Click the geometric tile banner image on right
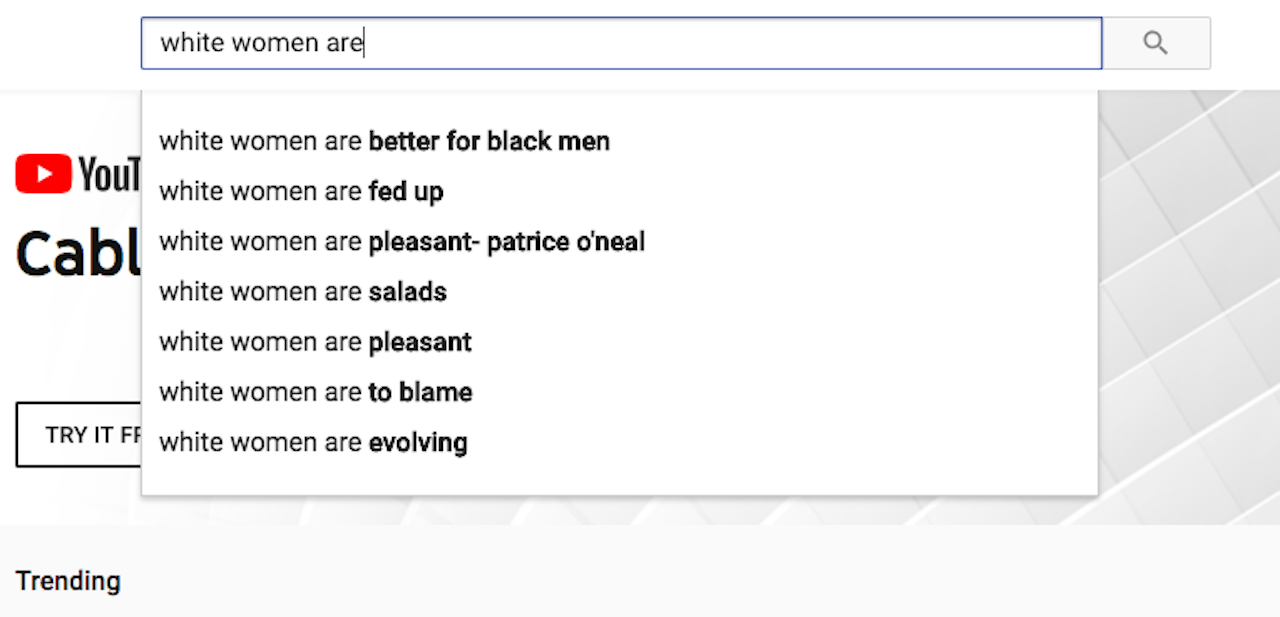 coord(1190,300)
